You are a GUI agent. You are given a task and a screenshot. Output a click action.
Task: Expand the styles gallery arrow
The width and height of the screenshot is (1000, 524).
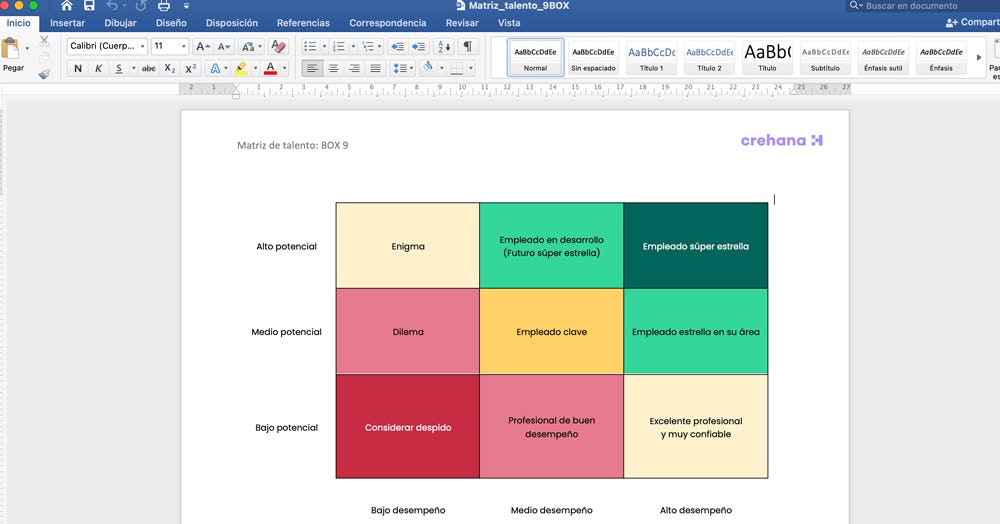click(x=979, y=57)
